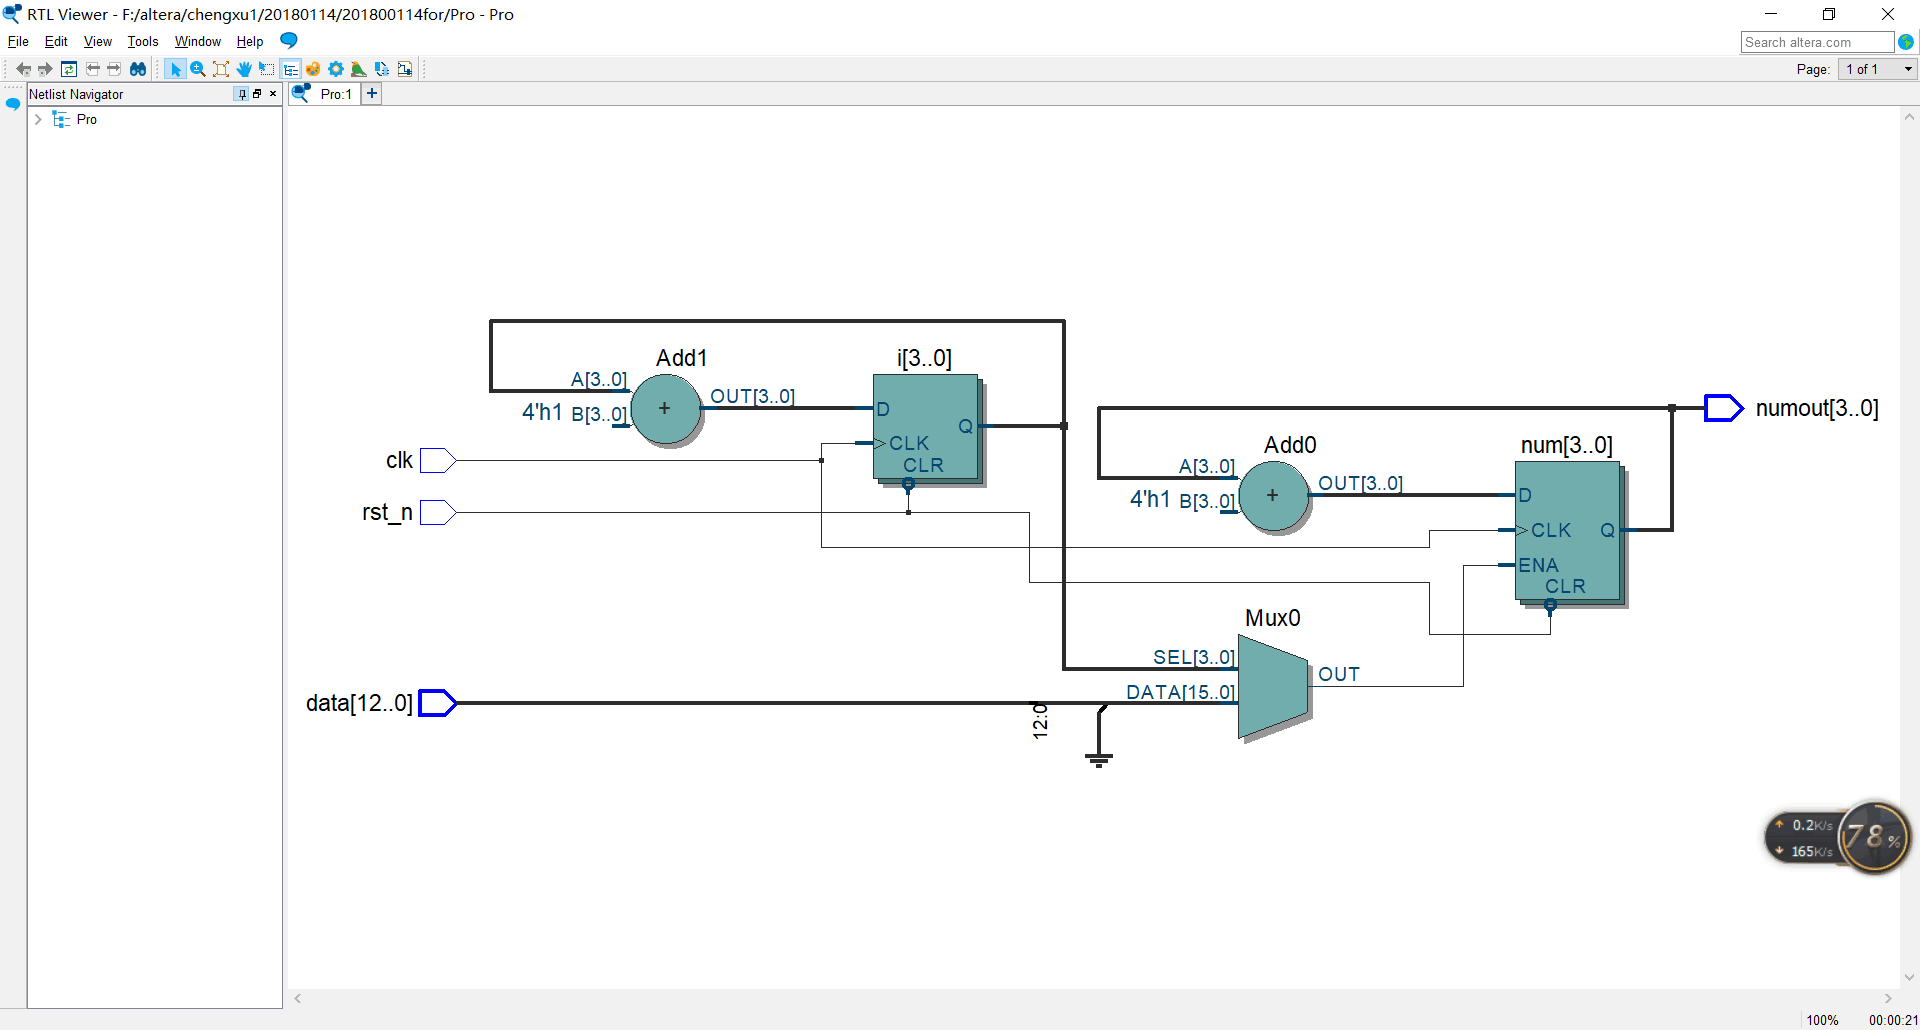Open Find with the binoculars icon
Viewport: 1920px width, 1030px height.
138,69
